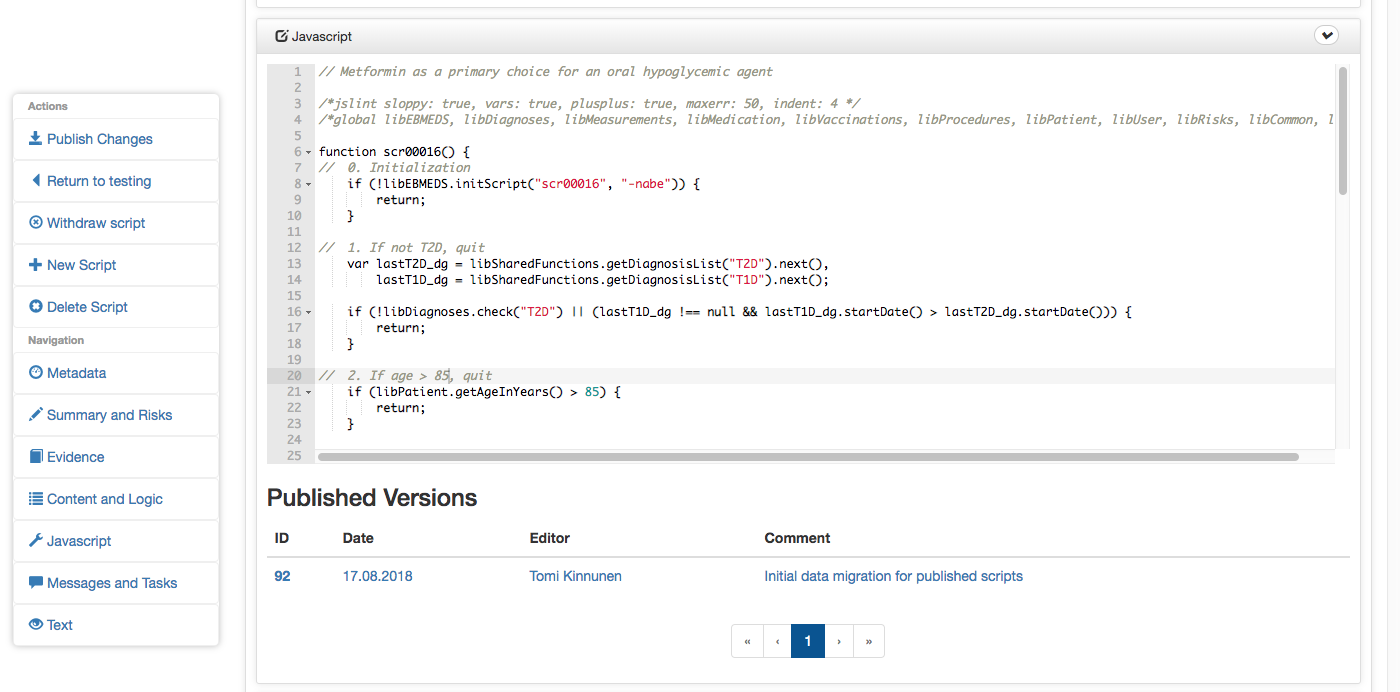The image size is (1400, 692).
Task: Select page 1 in pagination
Action: 808,641
